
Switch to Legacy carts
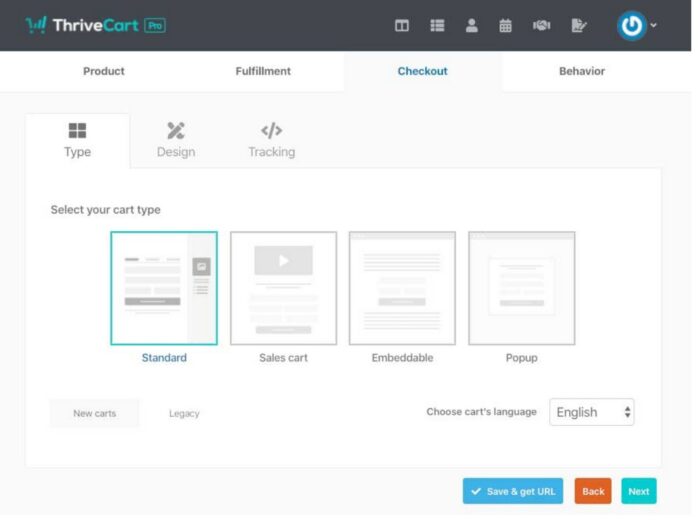coord(184,413)
